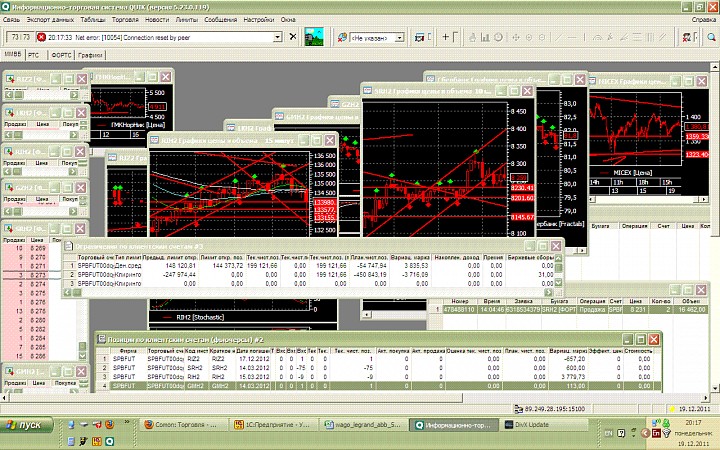Select the greyed arc drawing tool
Viewport: 720px width, 450px height.
(597, 38)
